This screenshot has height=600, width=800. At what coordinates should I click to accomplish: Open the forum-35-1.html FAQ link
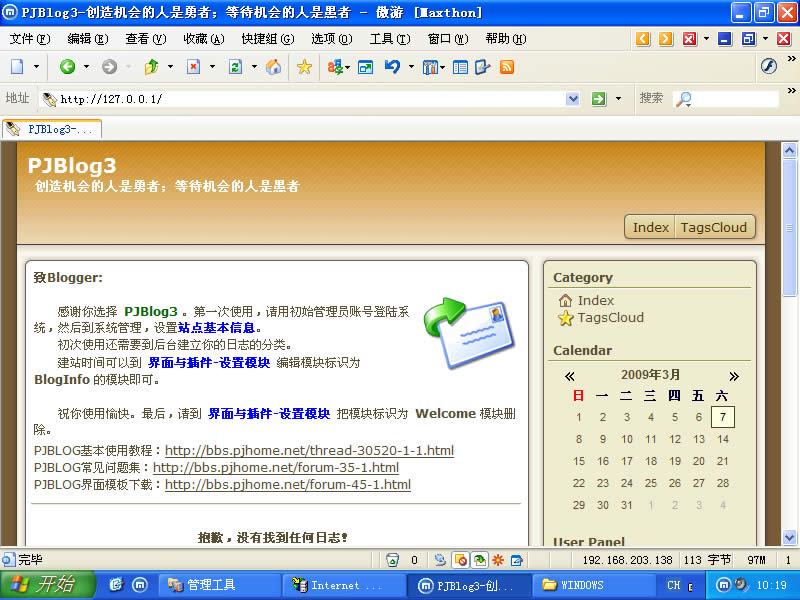[276, 467]
